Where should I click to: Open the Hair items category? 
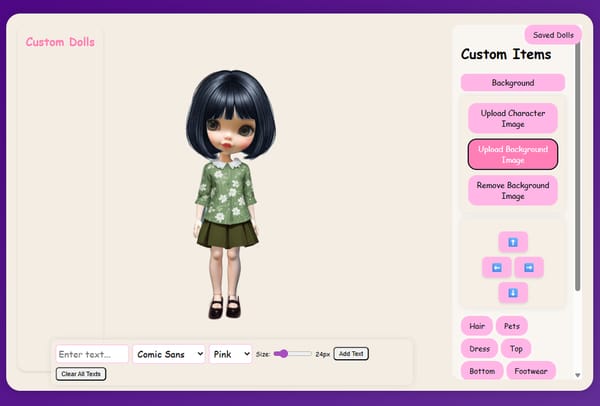[x=477, y=326]
